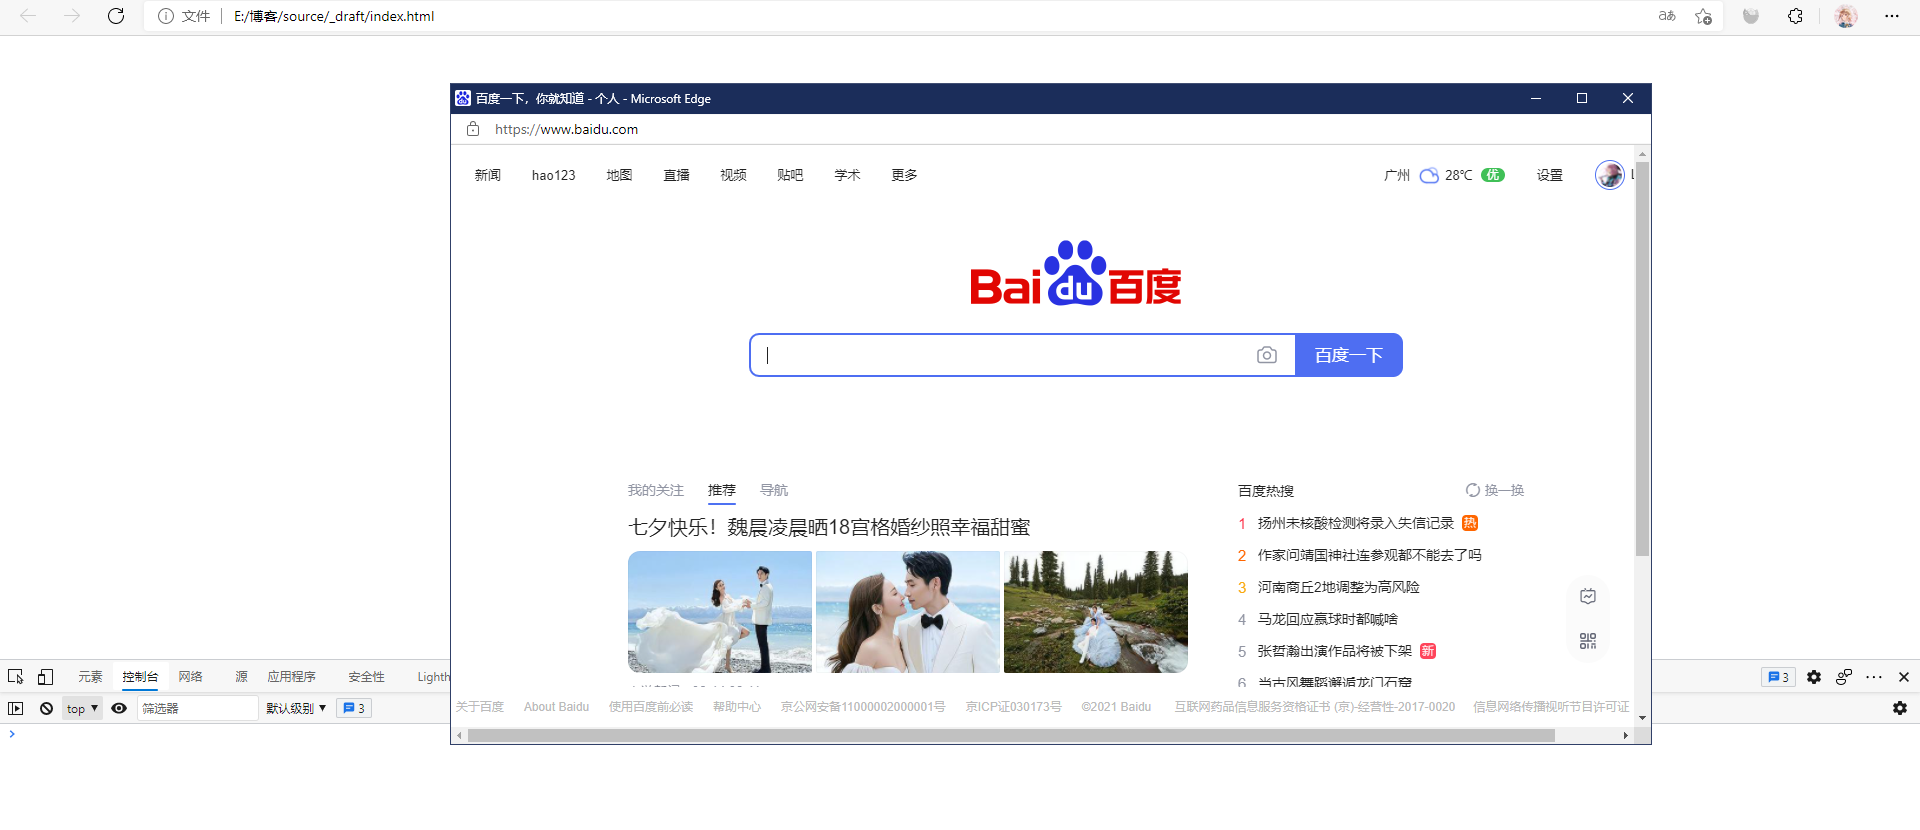Screen dimensions: 1920x830
Task: Click the weather cloud icon
Action: 1430,176
